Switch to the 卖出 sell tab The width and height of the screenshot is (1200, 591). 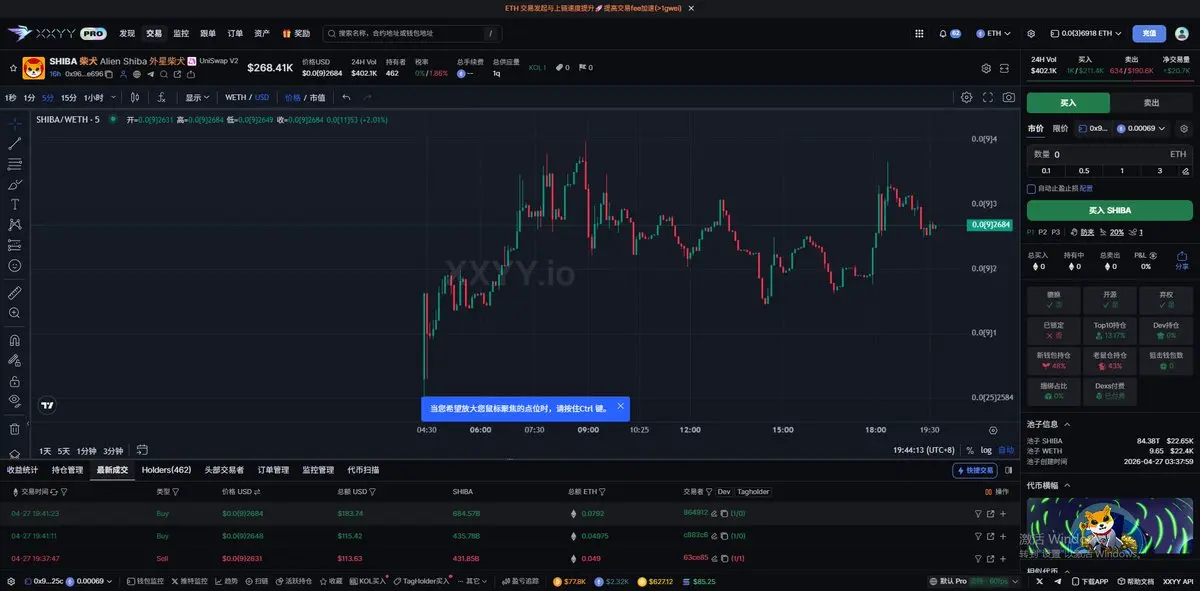tap(1152, 103)
